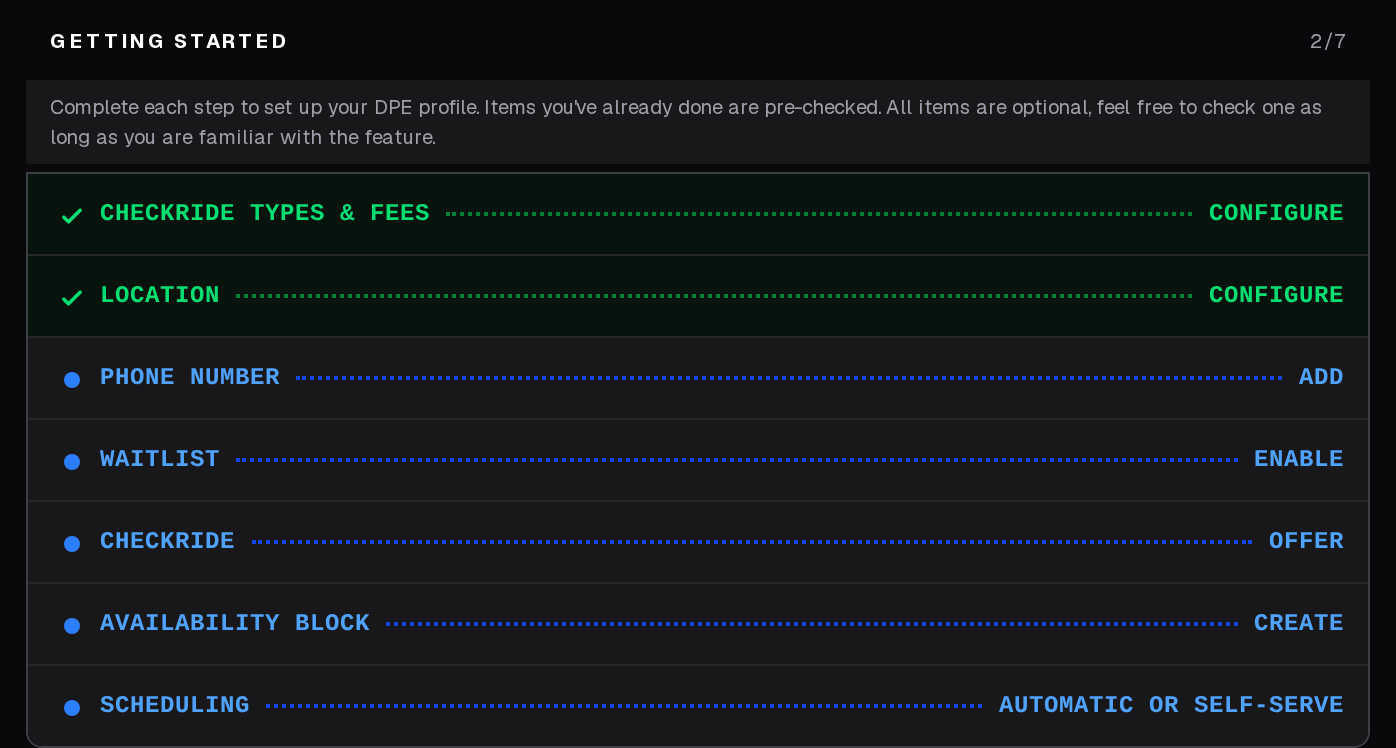Choose Automatic or Self-Serve scheduling

click(x=1171, y=705)
